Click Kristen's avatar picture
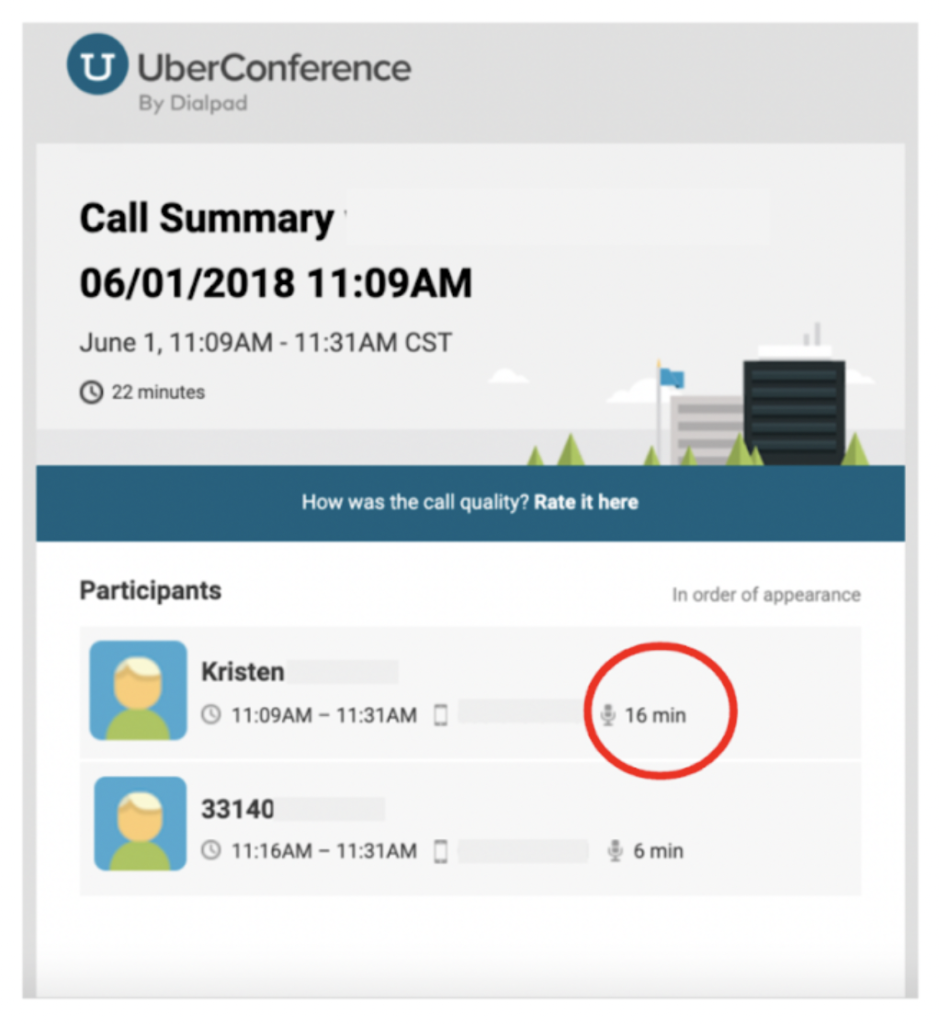The width and height of the screenshot is (939, 1024). 138,690
